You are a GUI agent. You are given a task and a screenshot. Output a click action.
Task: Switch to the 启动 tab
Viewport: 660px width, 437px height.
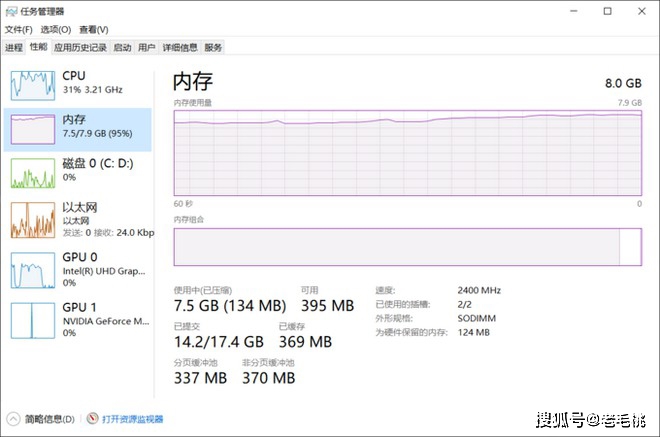[x=122, y=48]
